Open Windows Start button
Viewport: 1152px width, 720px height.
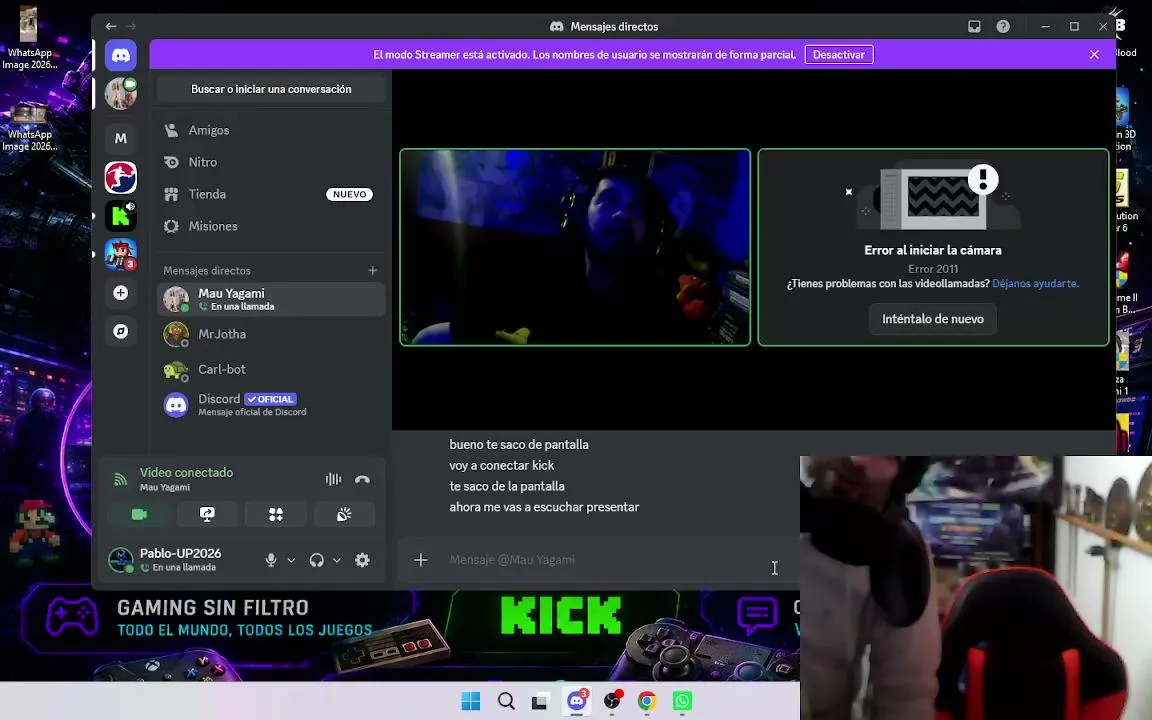(x=471, y=702)
